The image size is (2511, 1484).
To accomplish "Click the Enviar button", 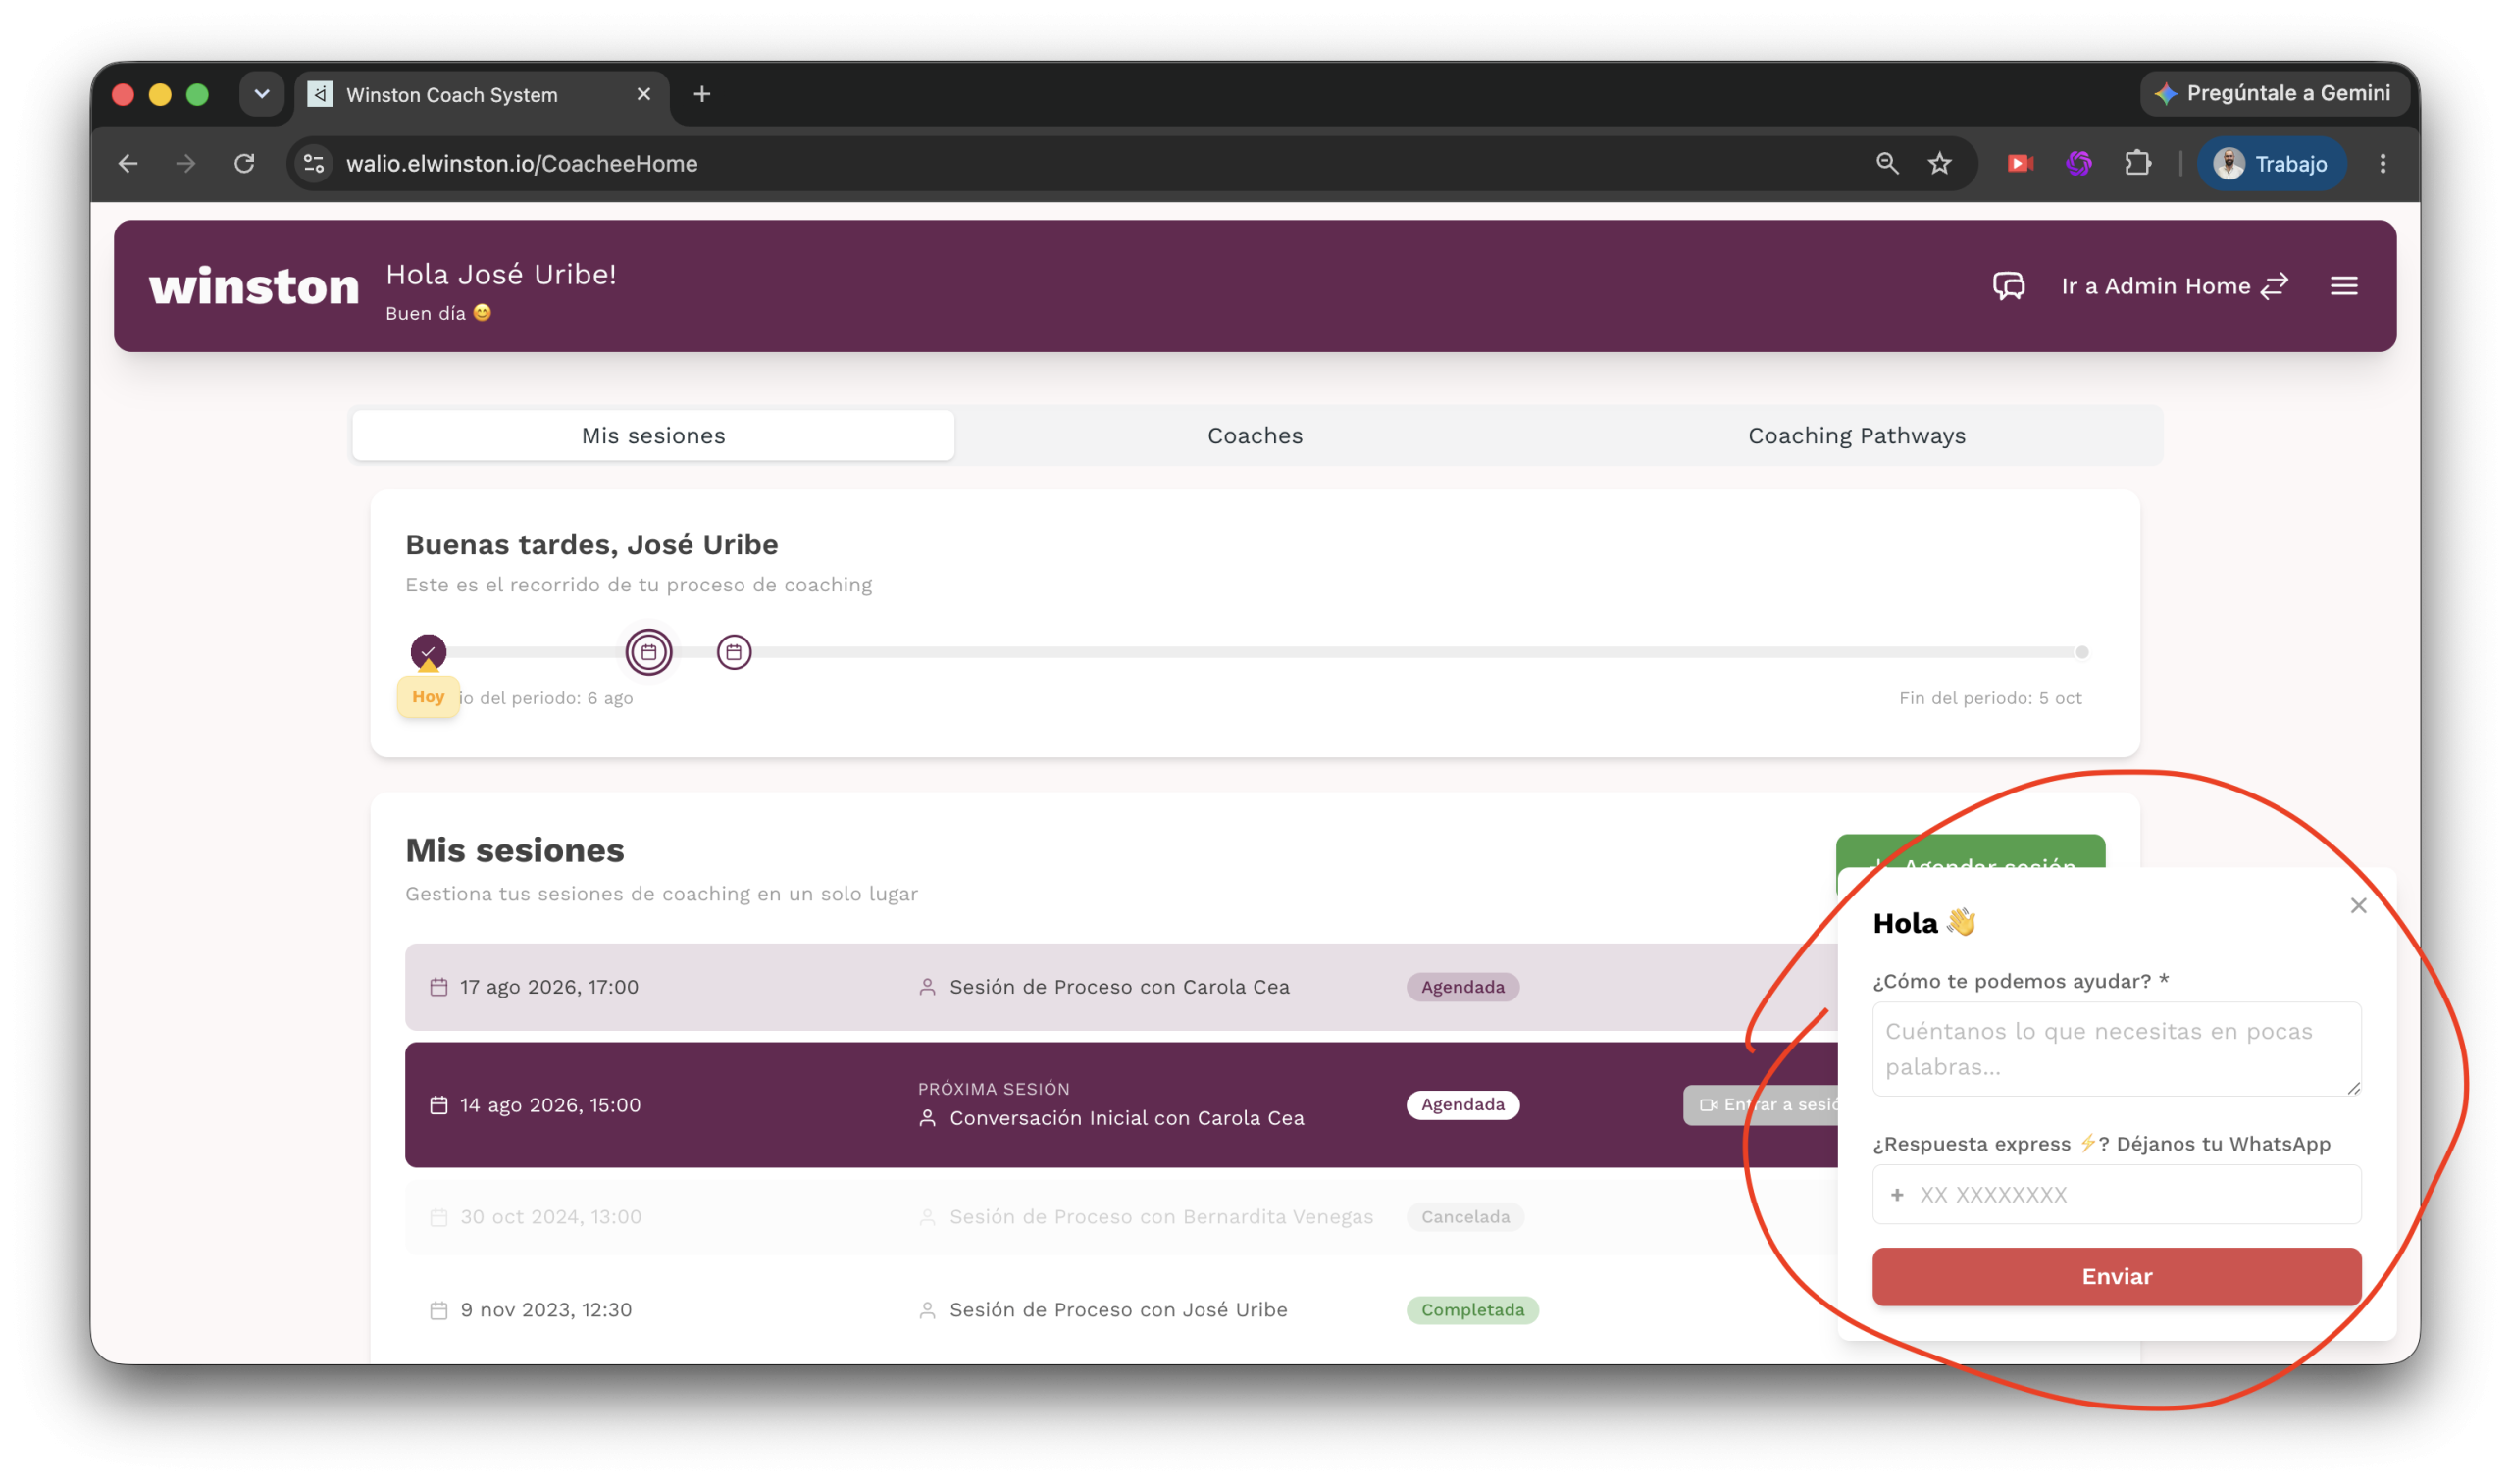I will 2117,1276.
